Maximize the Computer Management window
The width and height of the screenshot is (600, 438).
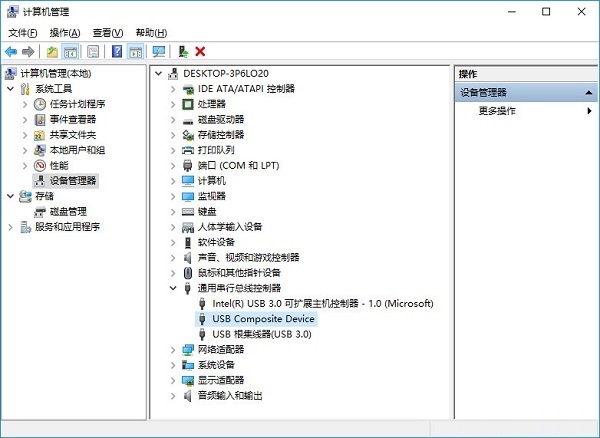[546, 11]
